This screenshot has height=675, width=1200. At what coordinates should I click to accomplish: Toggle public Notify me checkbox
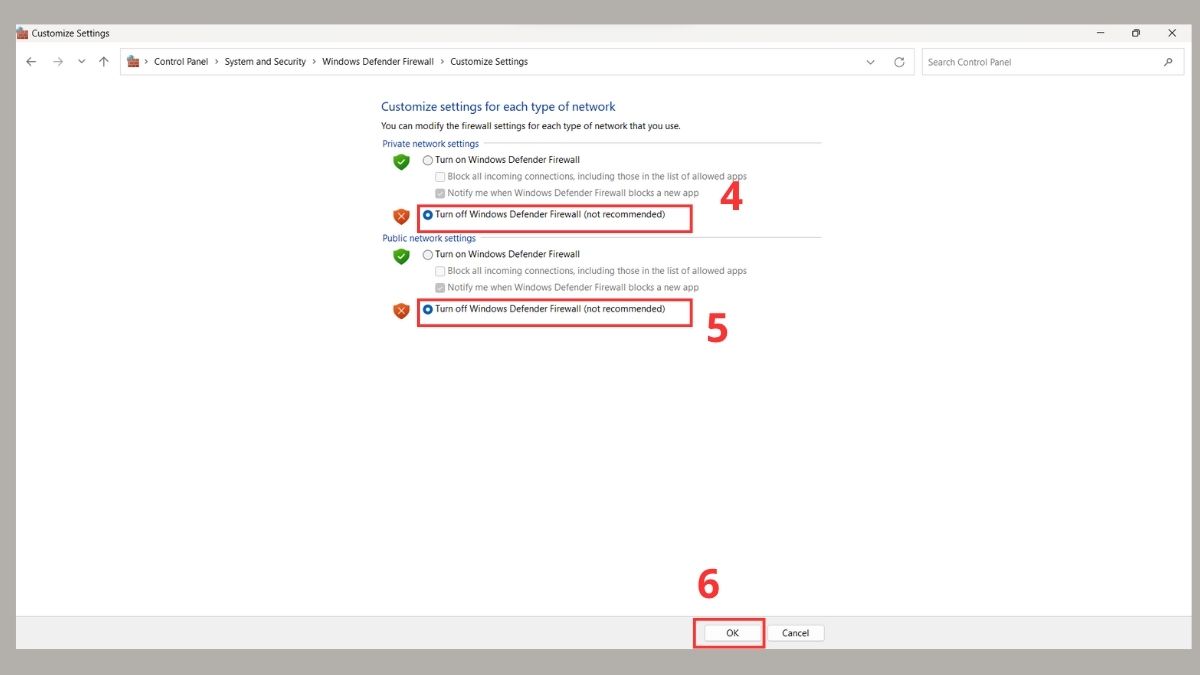pos(440,287)
